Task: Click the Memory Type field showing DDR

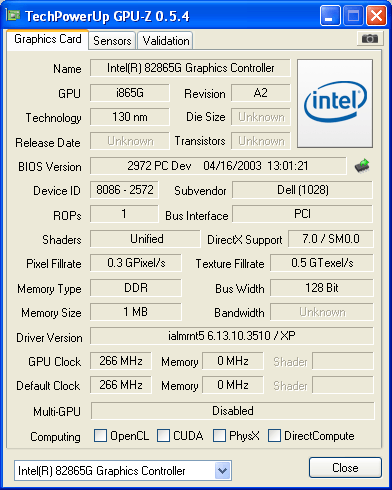Action: pos(136,288)
